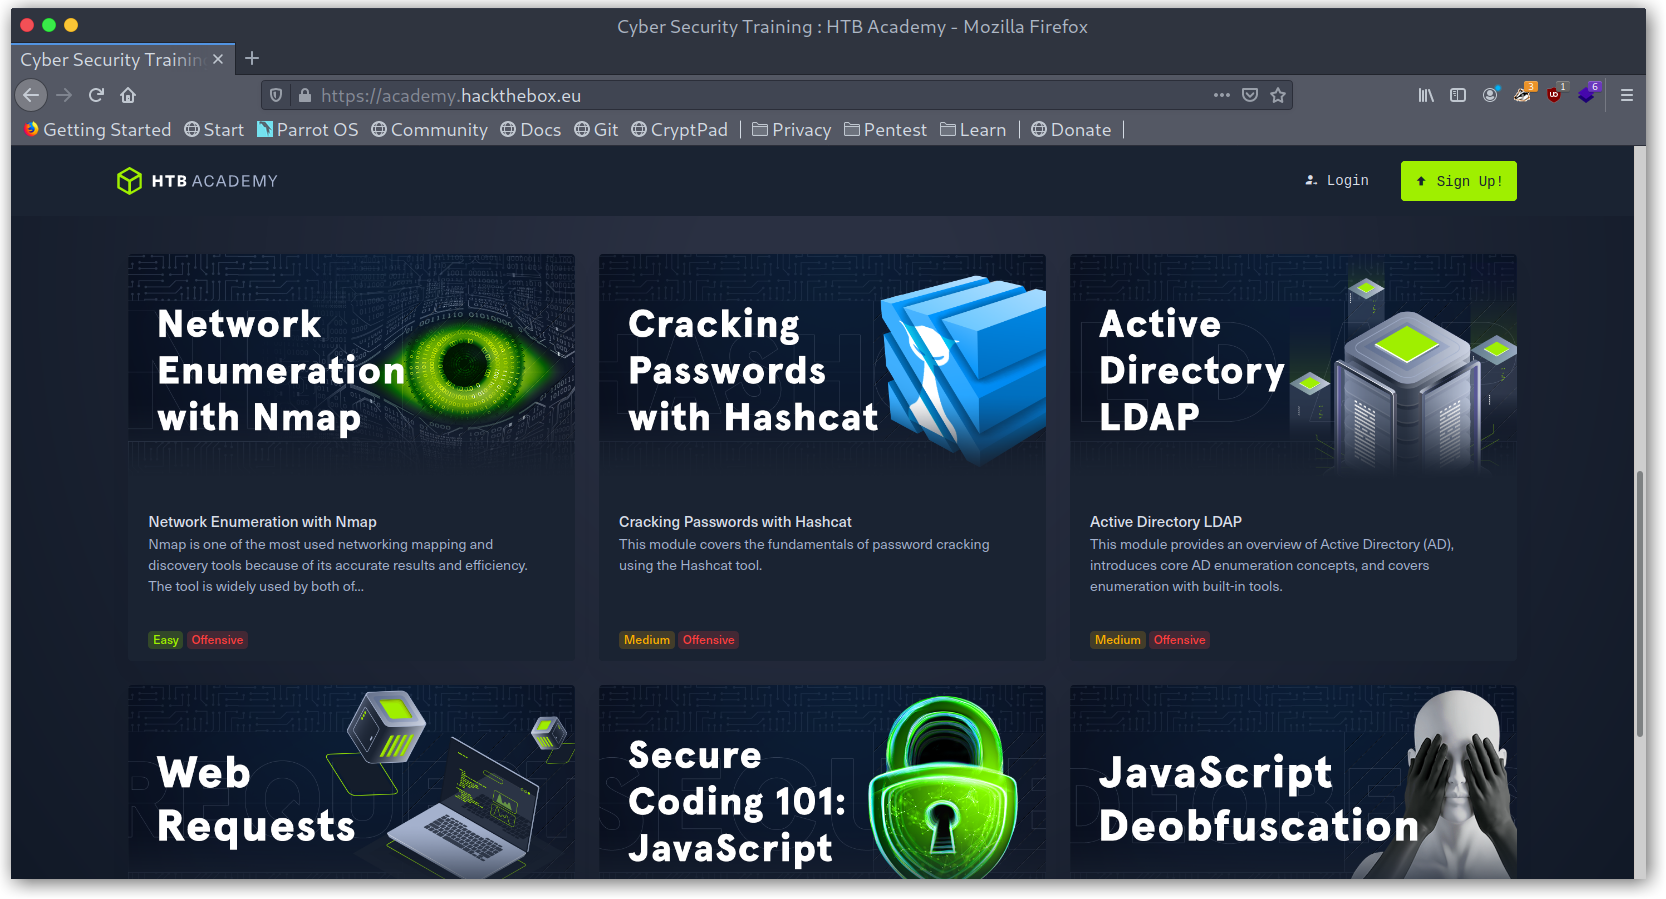Save page to Pocket
Image resolution: width=1666 pixels, height=899 pixels.
[x=1250, y=95]
